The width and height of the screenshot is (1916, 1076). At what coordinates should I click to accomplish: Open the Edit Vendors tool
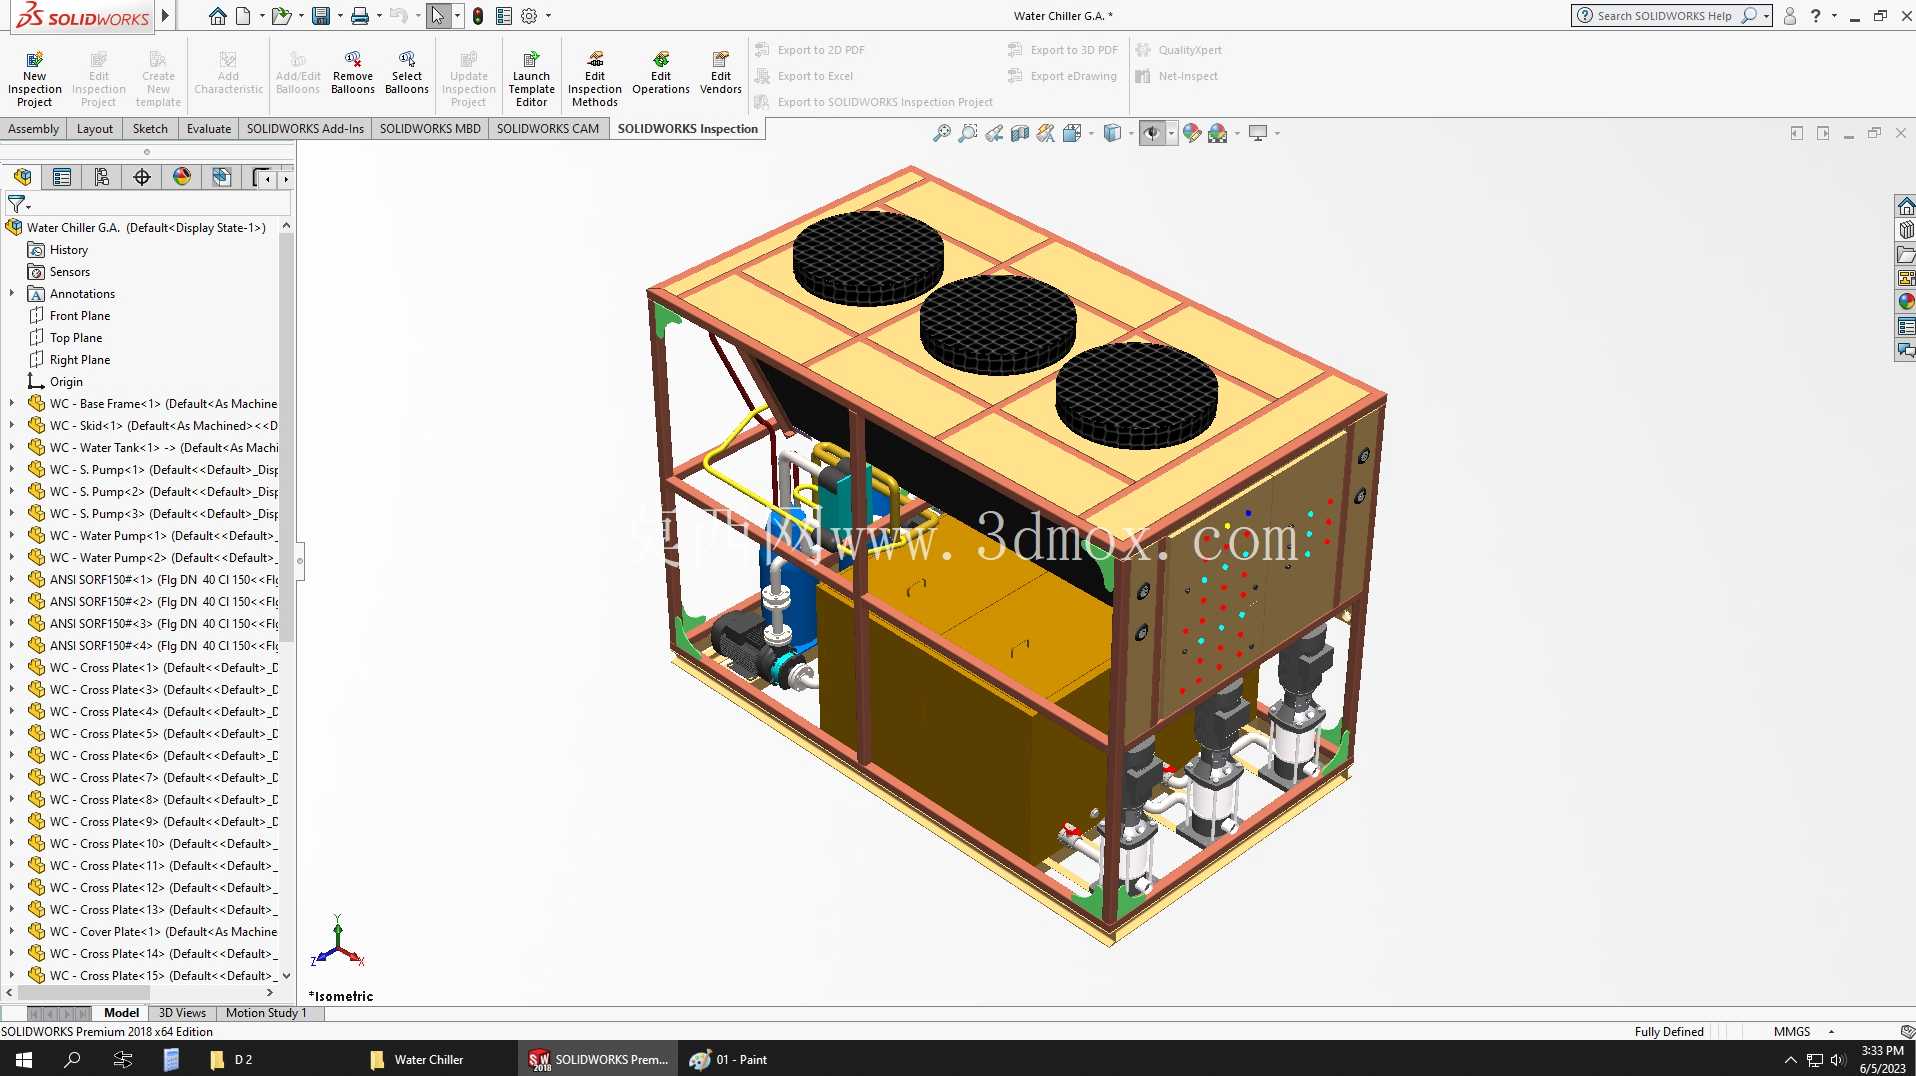[x=721, y=73]
